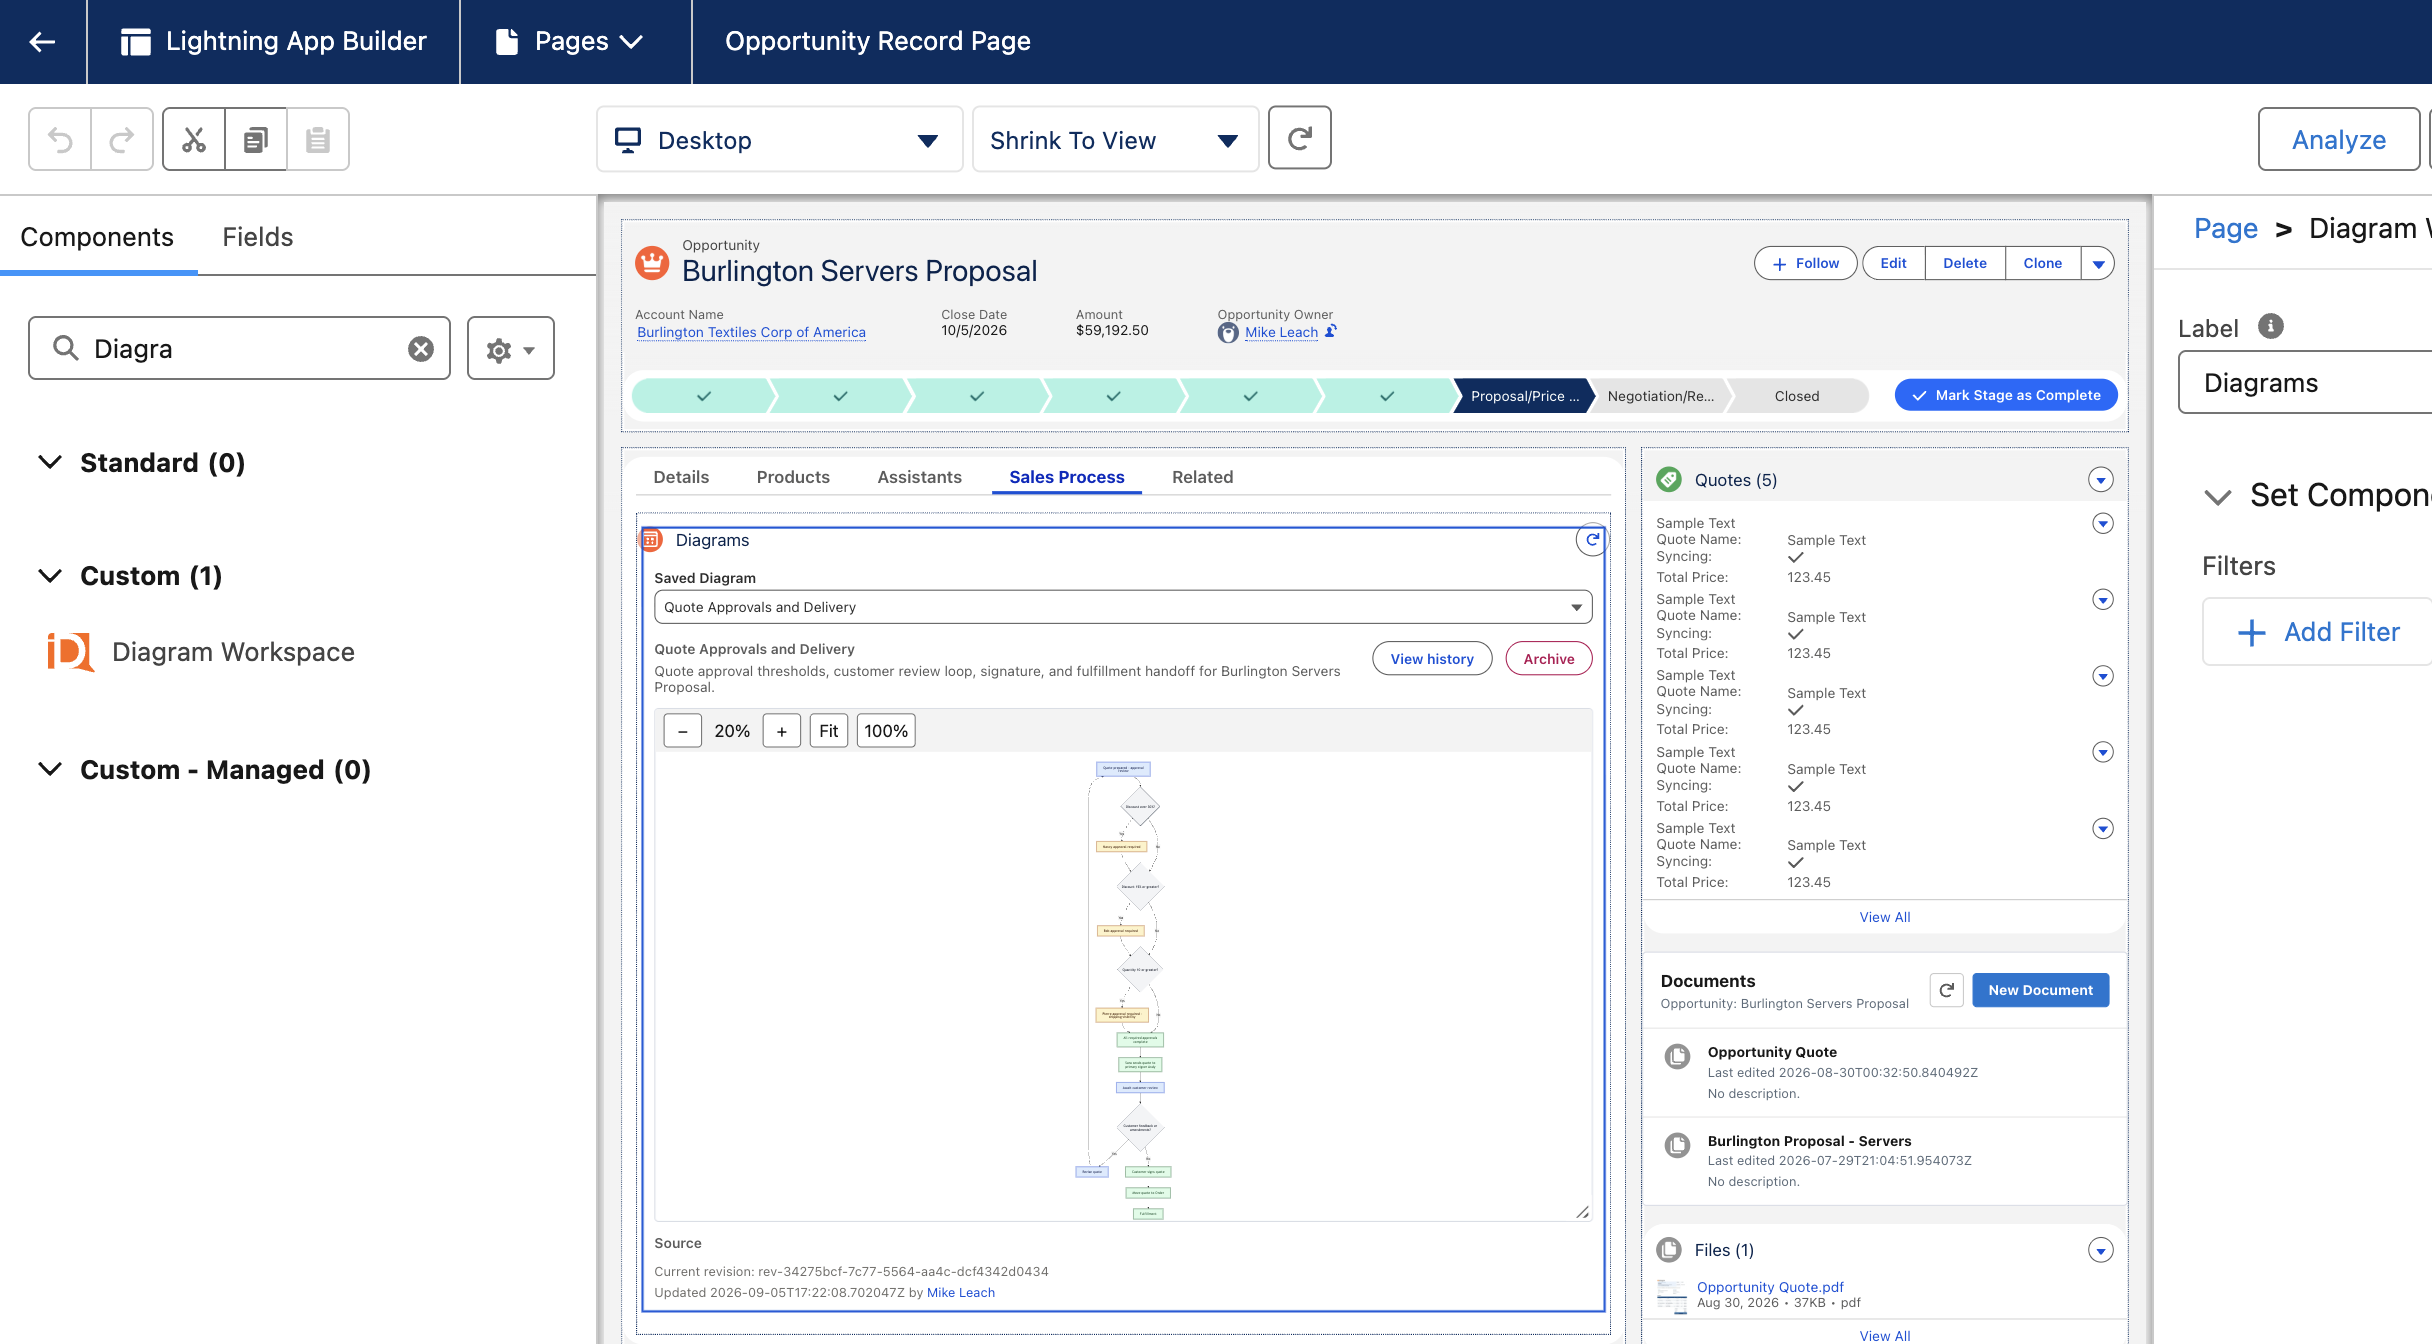The image size is (2432, 1344).
Task: Open the Related tab
Action: 1202,477
